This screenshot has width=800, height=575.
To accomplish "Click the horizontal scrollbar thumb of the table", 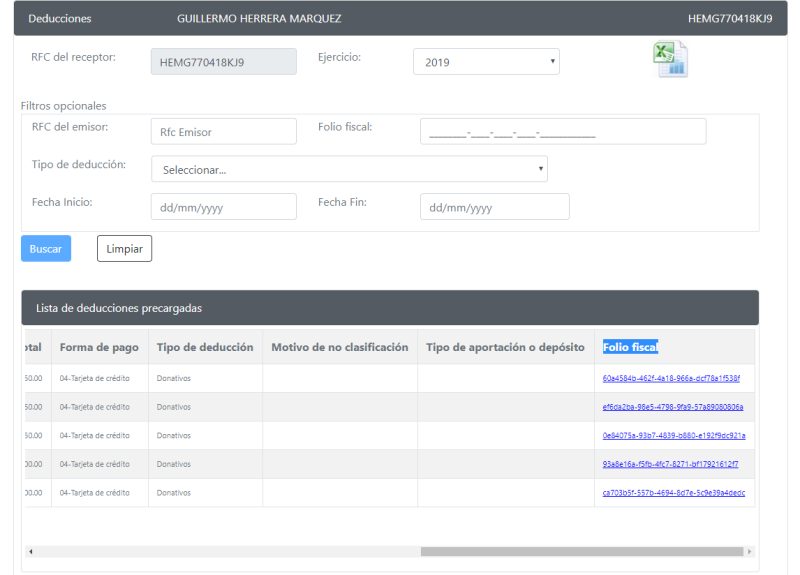I will [582, 552].
